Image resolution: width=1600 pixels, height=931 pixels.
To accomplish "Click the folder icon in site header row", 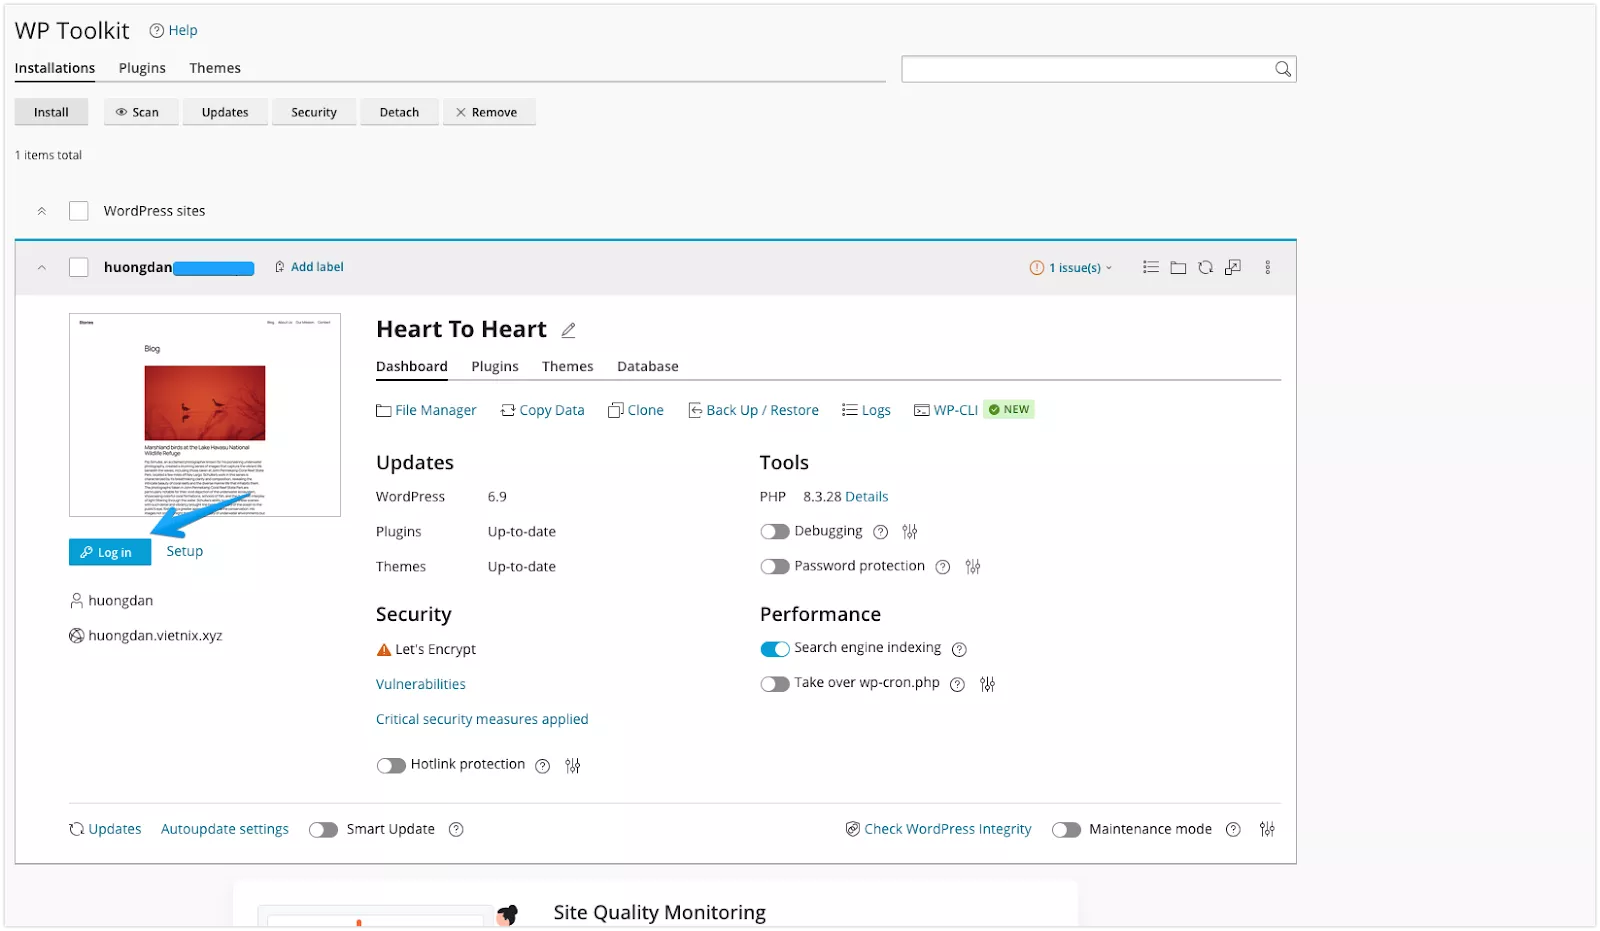I will point(1178,268).
